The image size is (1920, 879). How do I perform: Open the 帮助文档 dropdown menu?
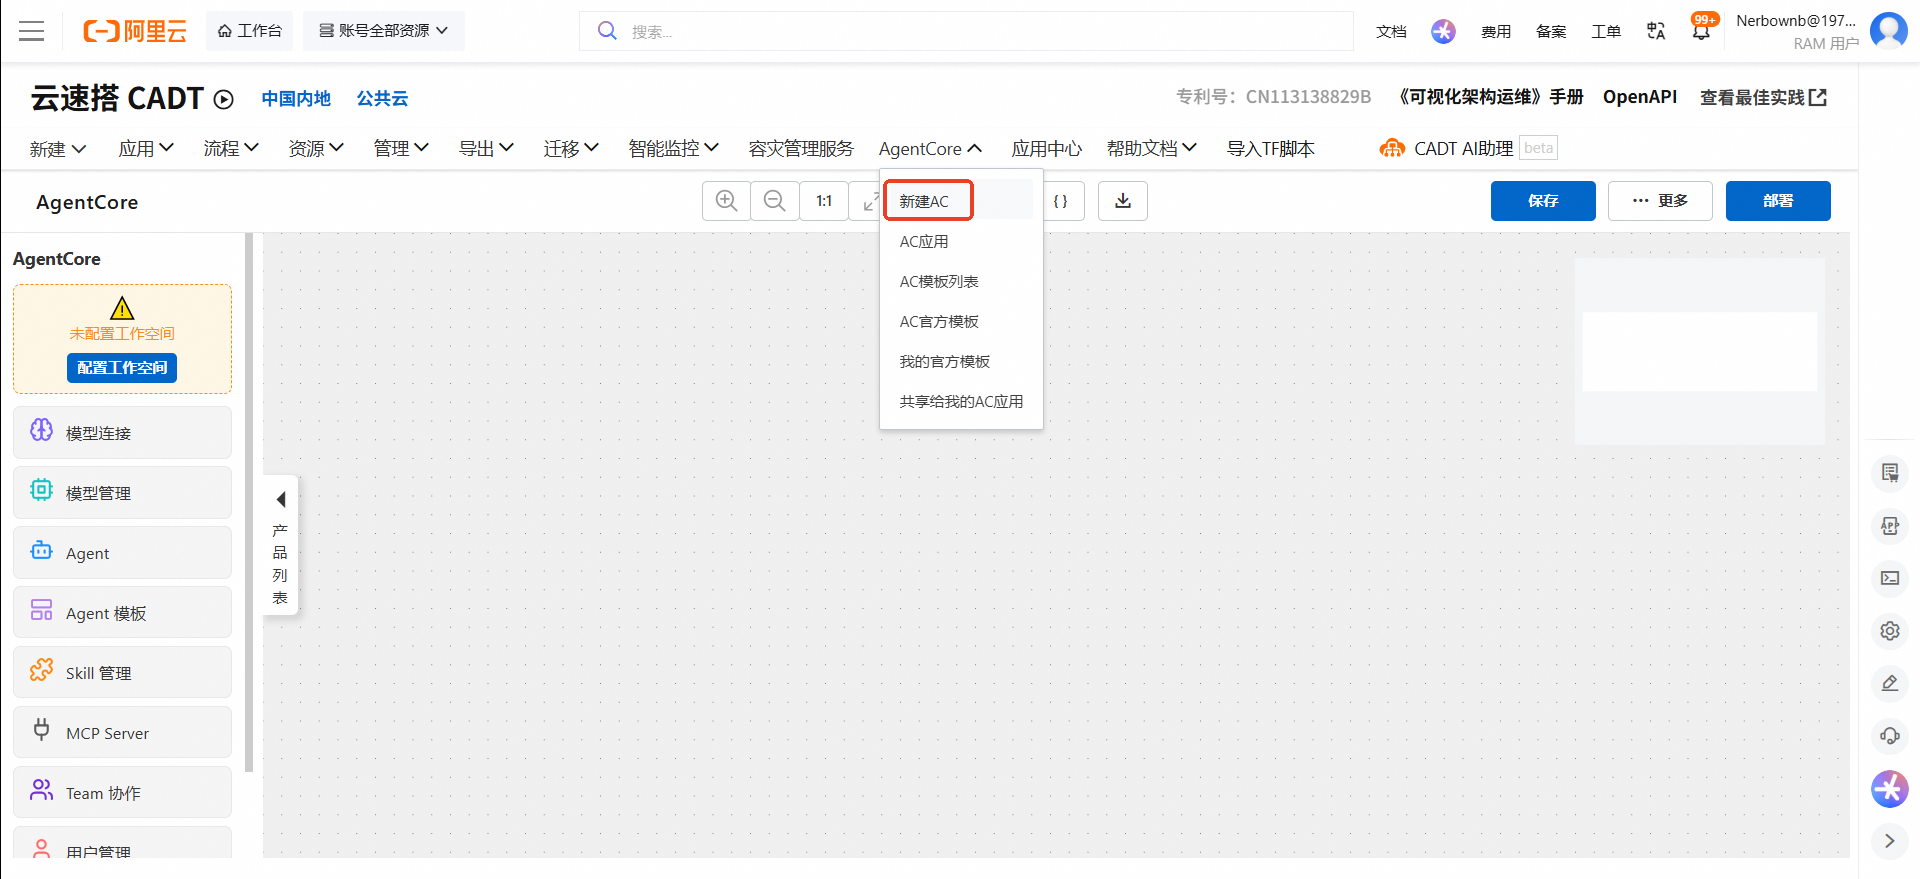(x=1152, y=149)
